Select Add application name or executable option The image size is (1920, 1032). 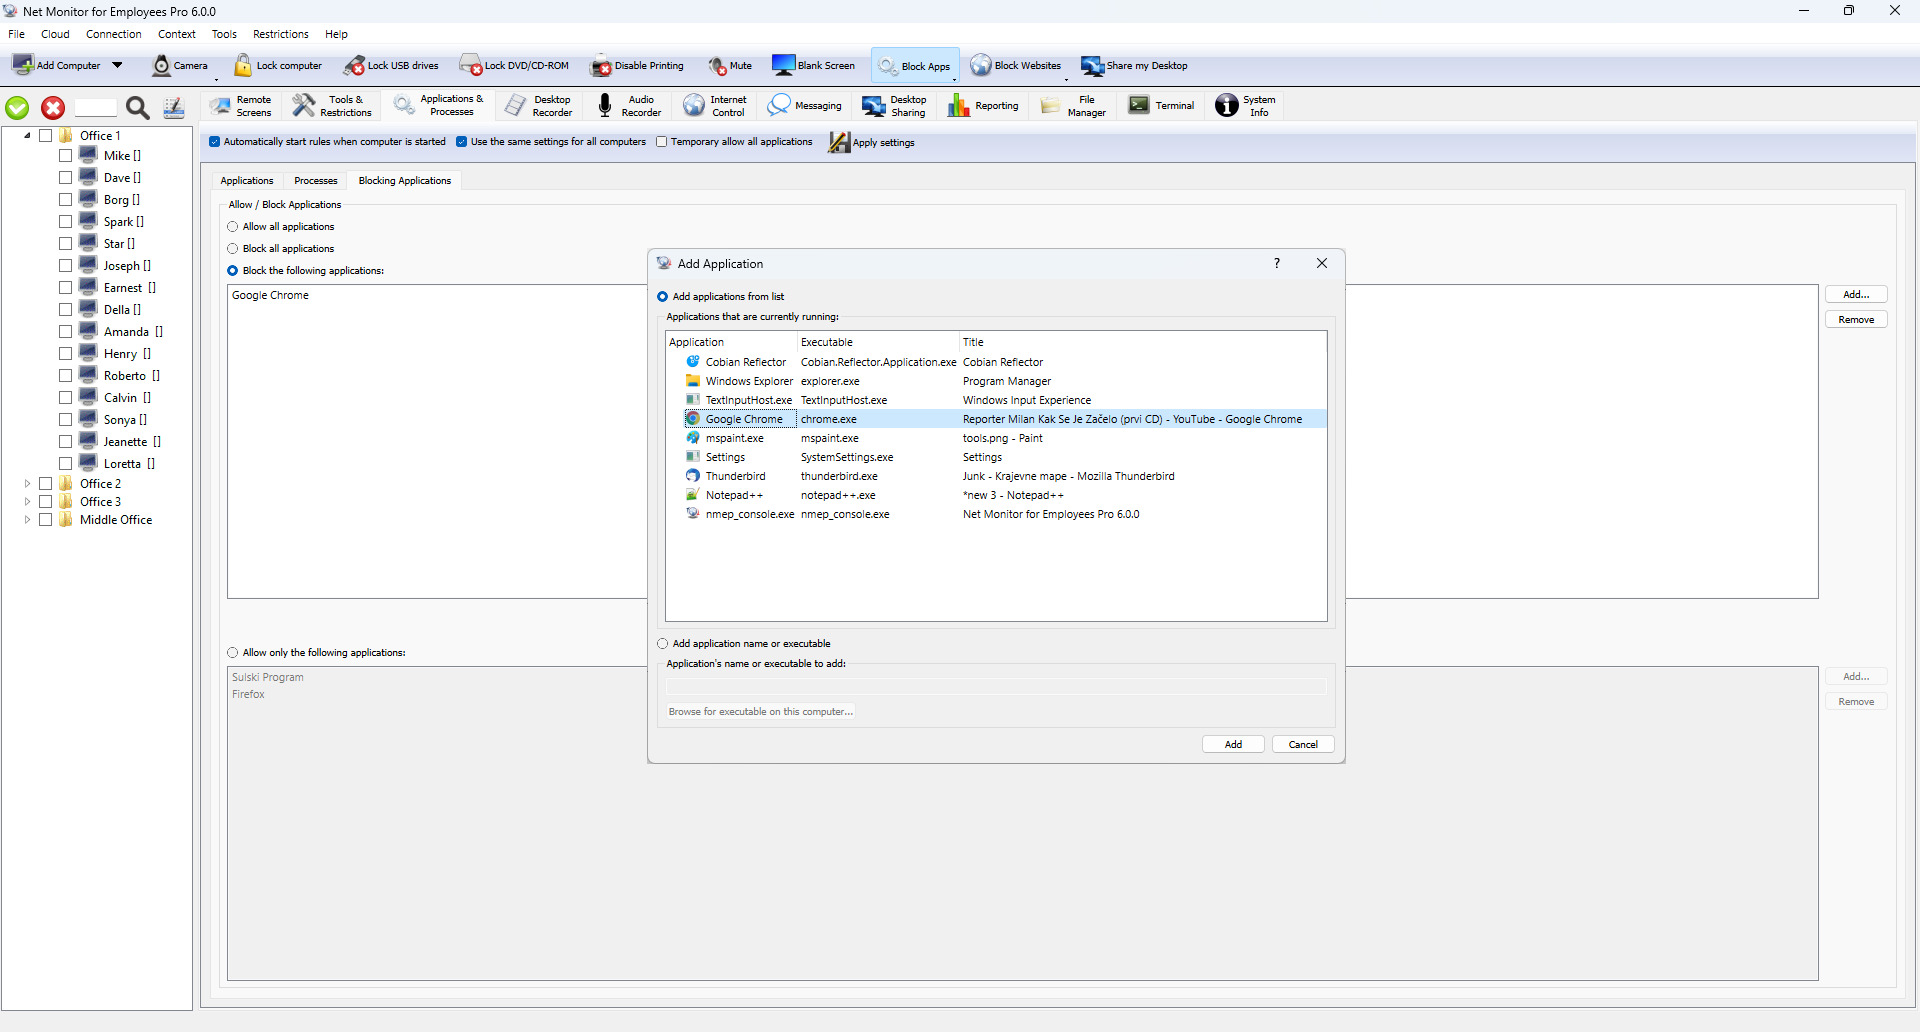(x=663, y=644)
